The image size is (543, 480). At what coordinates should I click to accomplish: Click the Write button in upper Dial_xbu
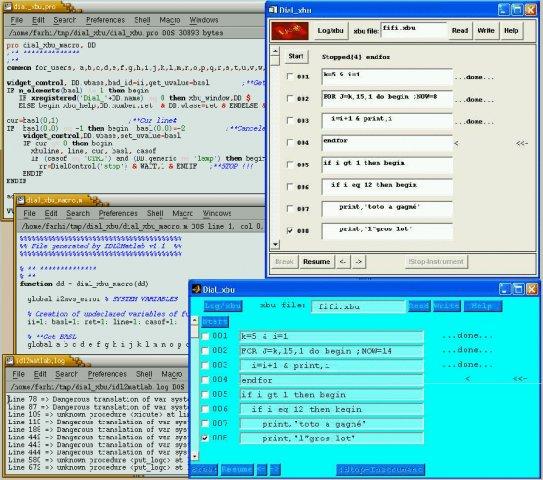click(x=486, y=31)
